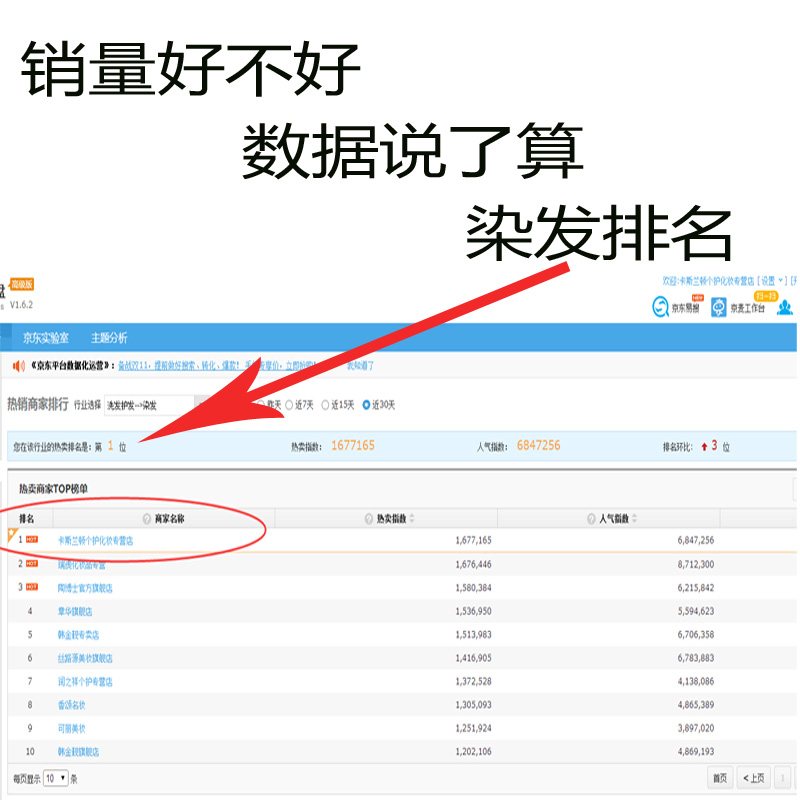Click the orange 扫一扫 badge
Screen dimensions: 800x800
coord(765,296)
